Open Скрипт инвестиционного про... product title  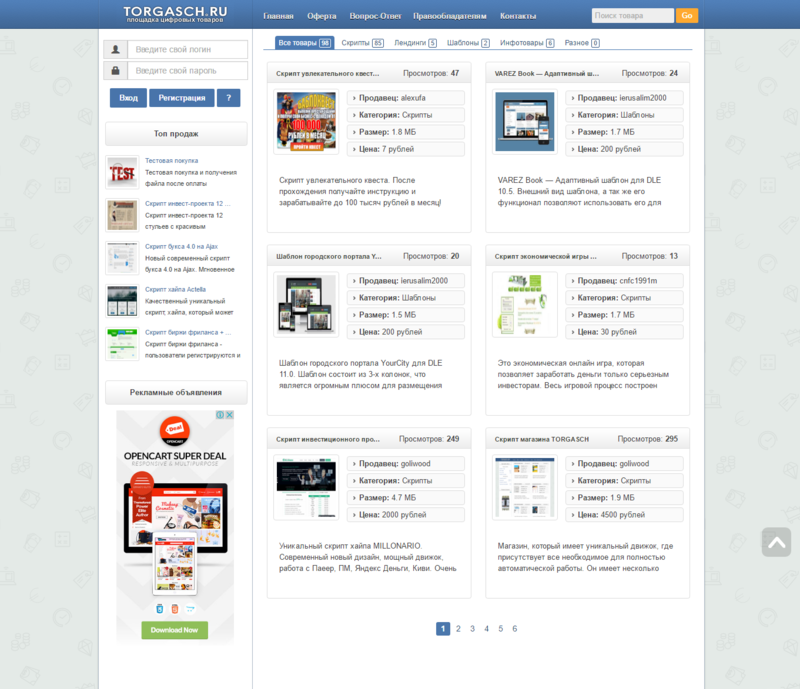click(328, 439)
